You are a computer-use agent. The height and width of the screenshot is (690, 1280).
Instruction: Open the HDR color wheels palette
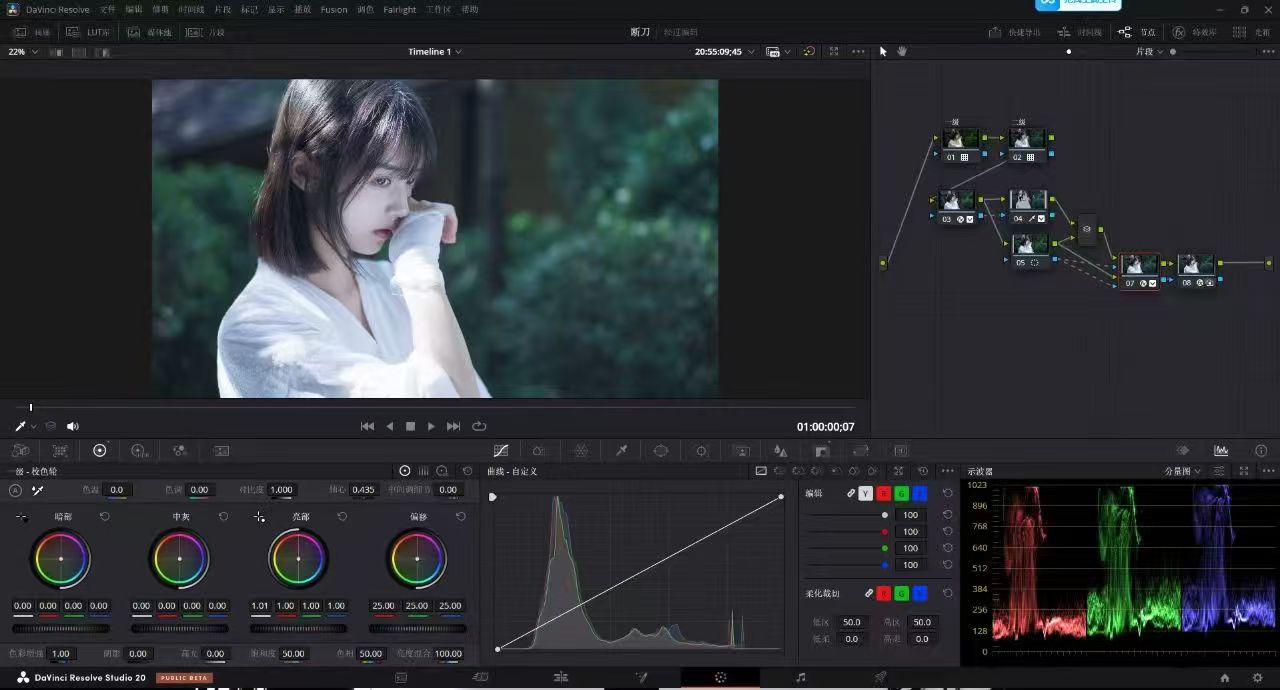coord(139,451)
